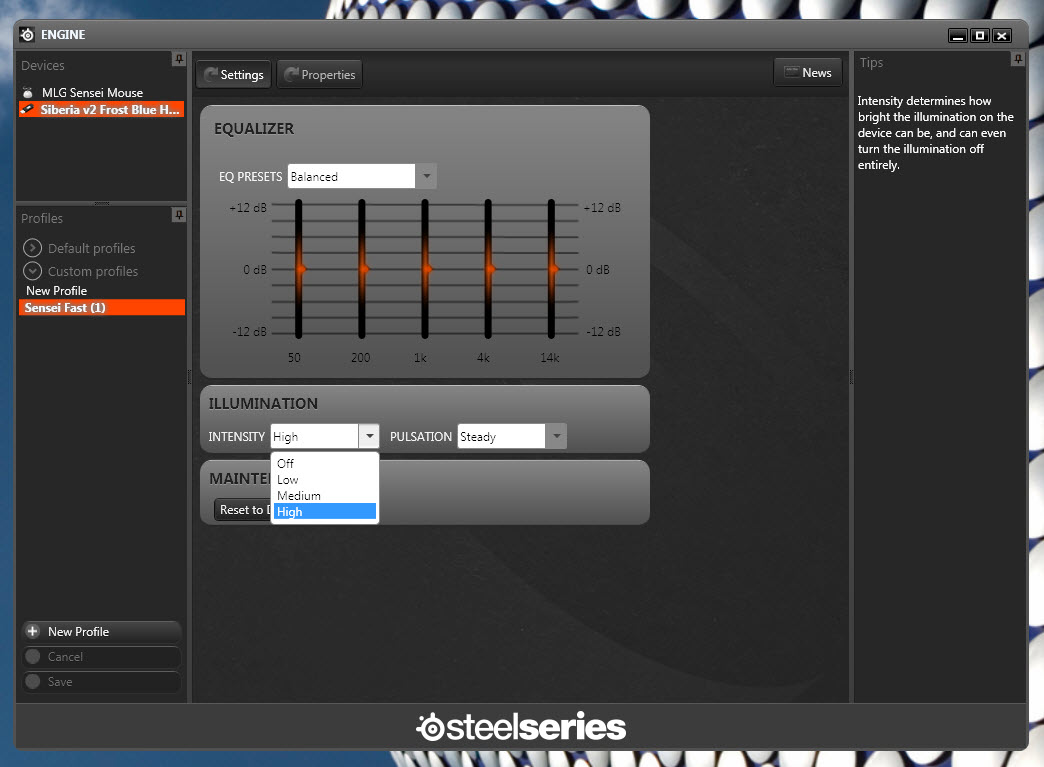
Task: Click the Pulsation Steady field
Action: (x=502, y=436)
